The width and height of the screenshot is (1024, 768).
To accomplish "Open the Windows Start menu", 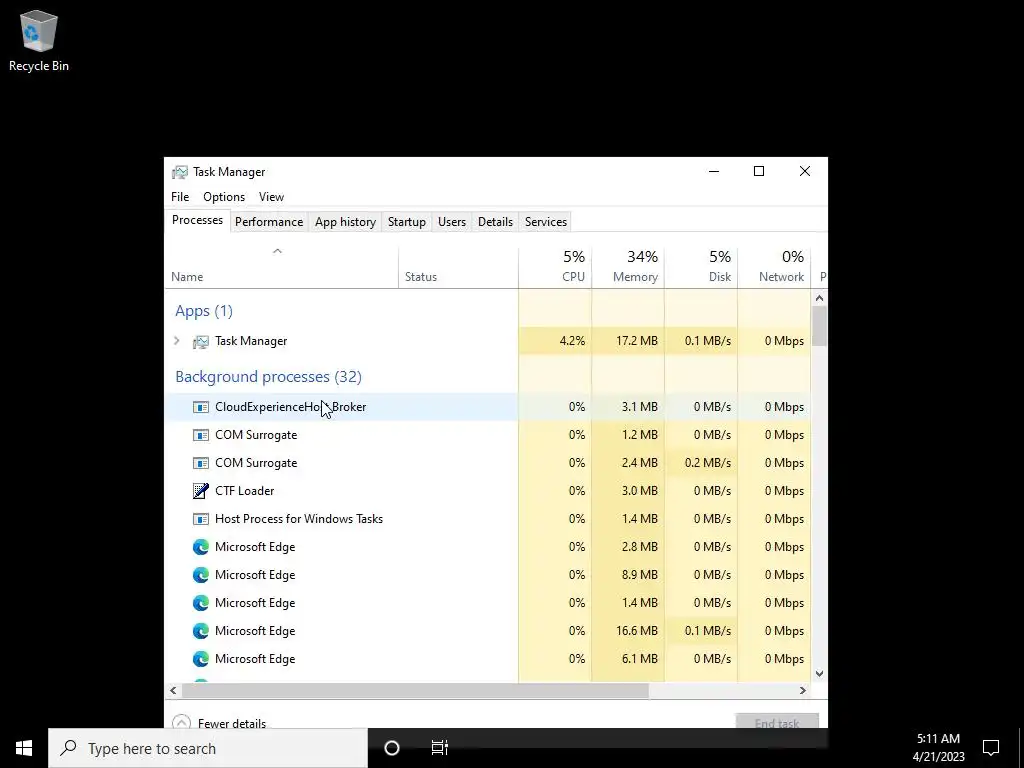I will click(24, 748).
